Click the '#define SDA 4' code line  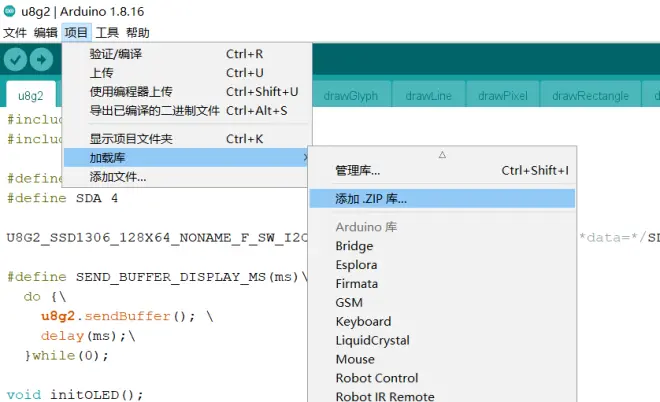click(x=62, y=198)
